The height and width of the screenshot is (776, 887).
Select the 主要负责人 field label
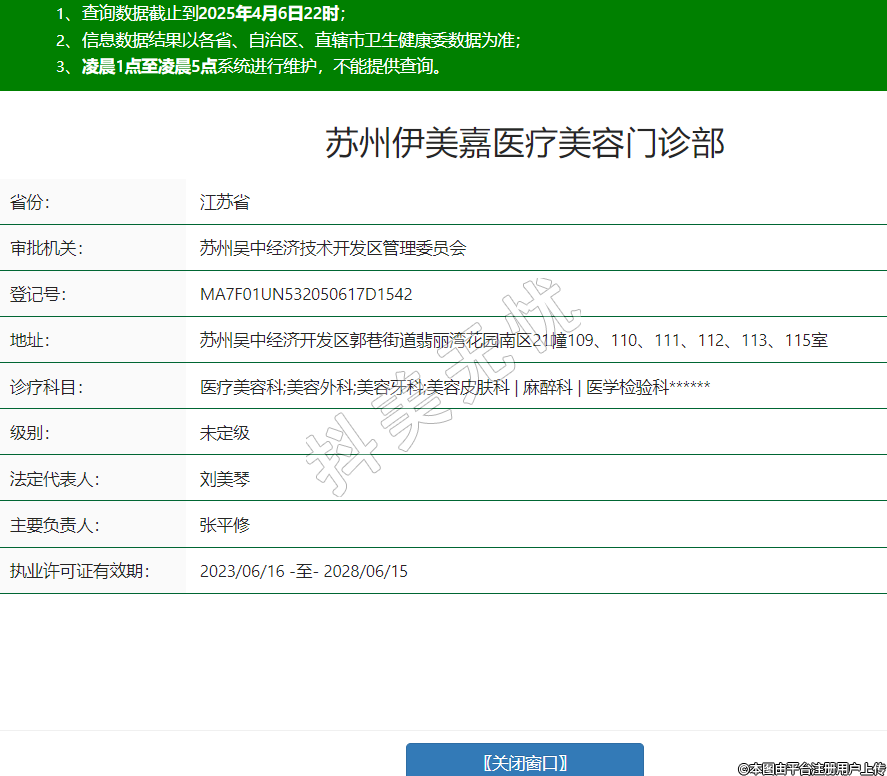[54, 525]
